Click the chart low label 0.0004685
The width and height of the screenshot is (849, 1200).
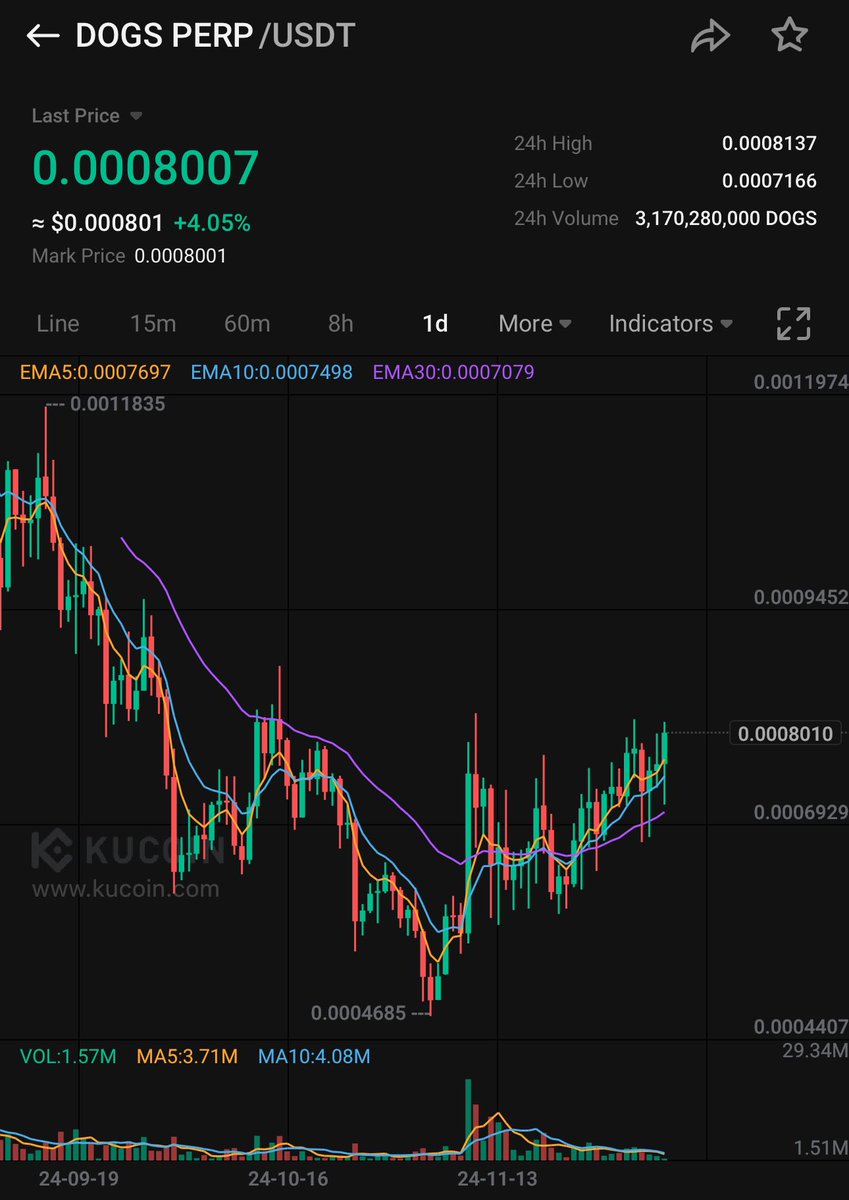click(358, 1013)
